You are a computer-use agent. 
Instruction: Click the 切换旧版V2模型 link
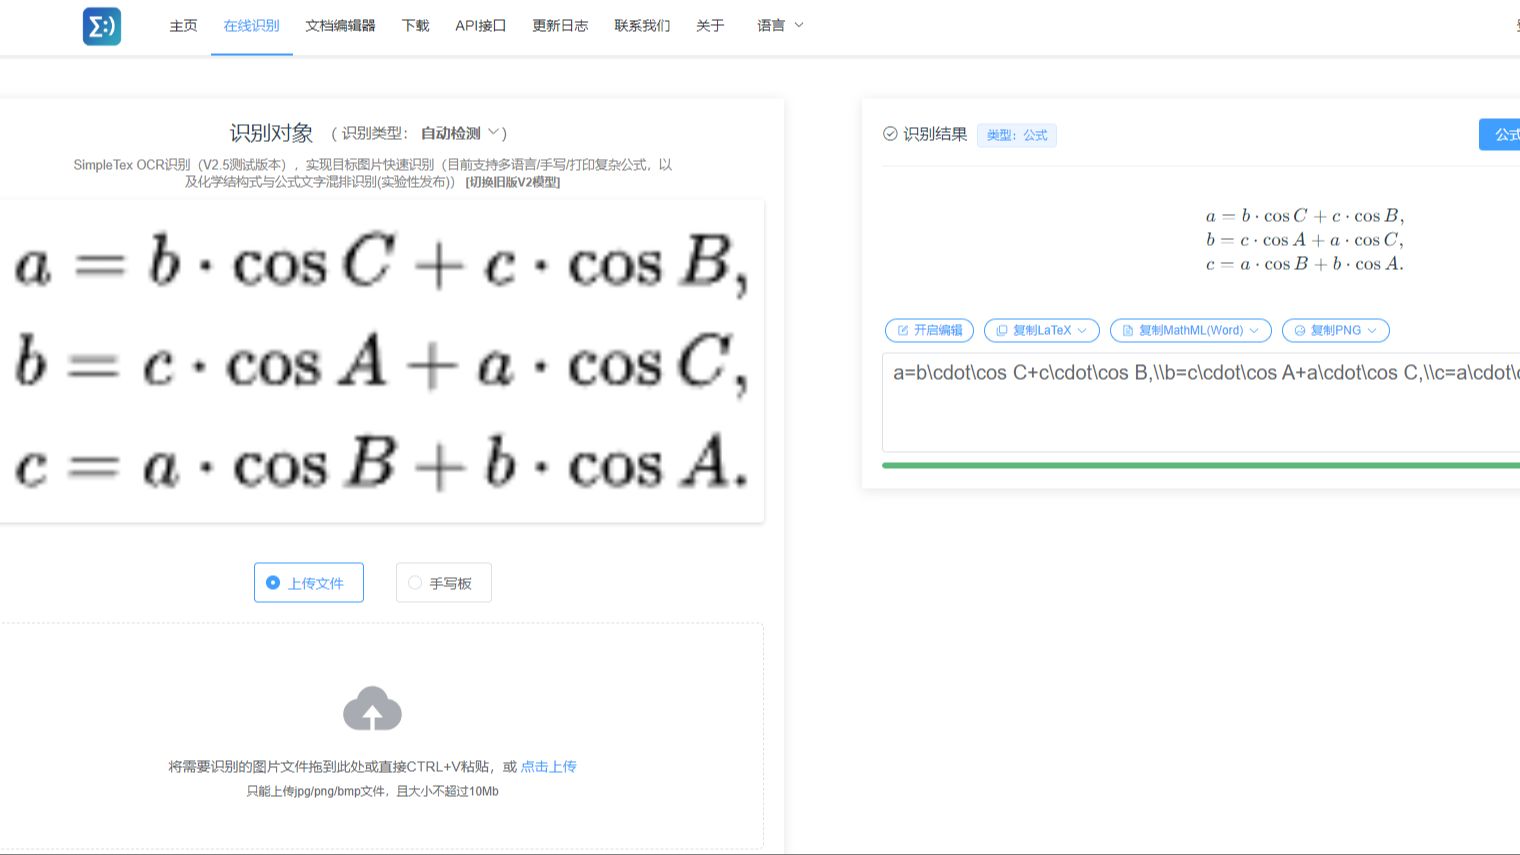513,182
